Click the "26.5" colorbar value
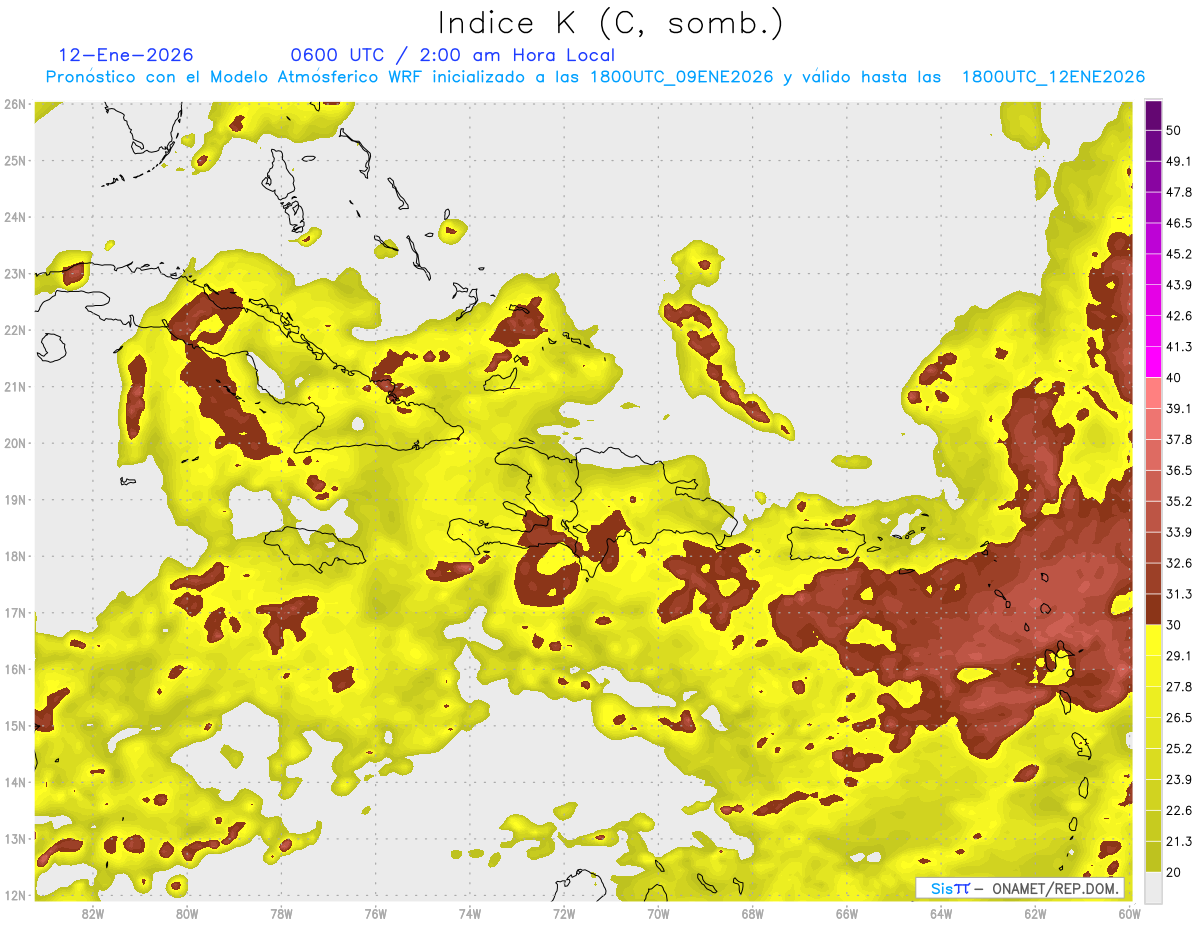The image size is (1200, 927). 1179,718
